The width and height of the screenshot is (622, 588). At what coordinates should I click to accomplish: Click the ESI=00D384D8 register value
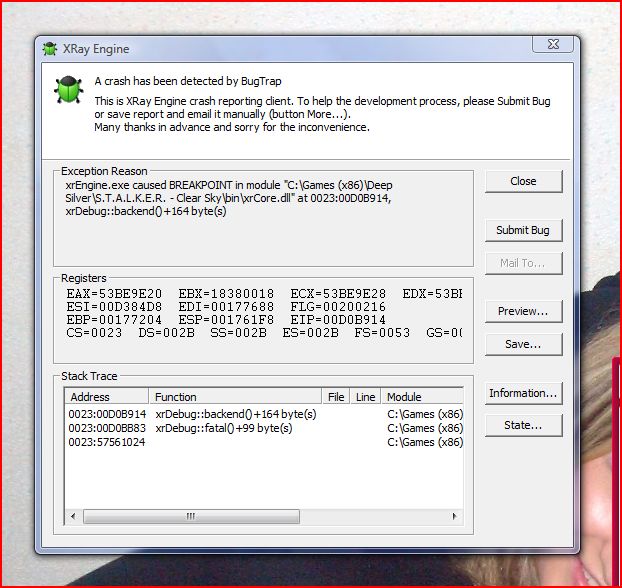tap(114, 307)
